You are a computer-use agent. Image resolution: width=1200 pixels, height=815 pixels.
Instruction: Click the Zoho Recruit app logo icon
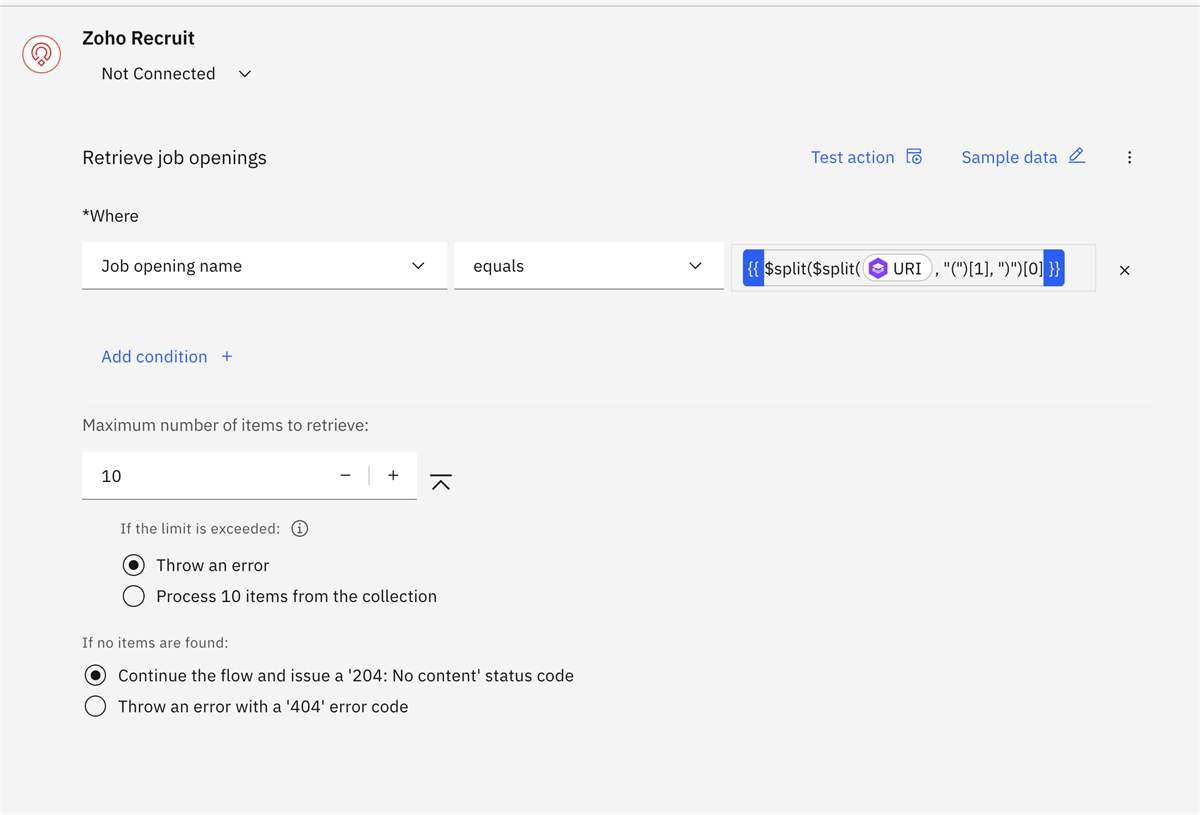[x=41, y=52]
